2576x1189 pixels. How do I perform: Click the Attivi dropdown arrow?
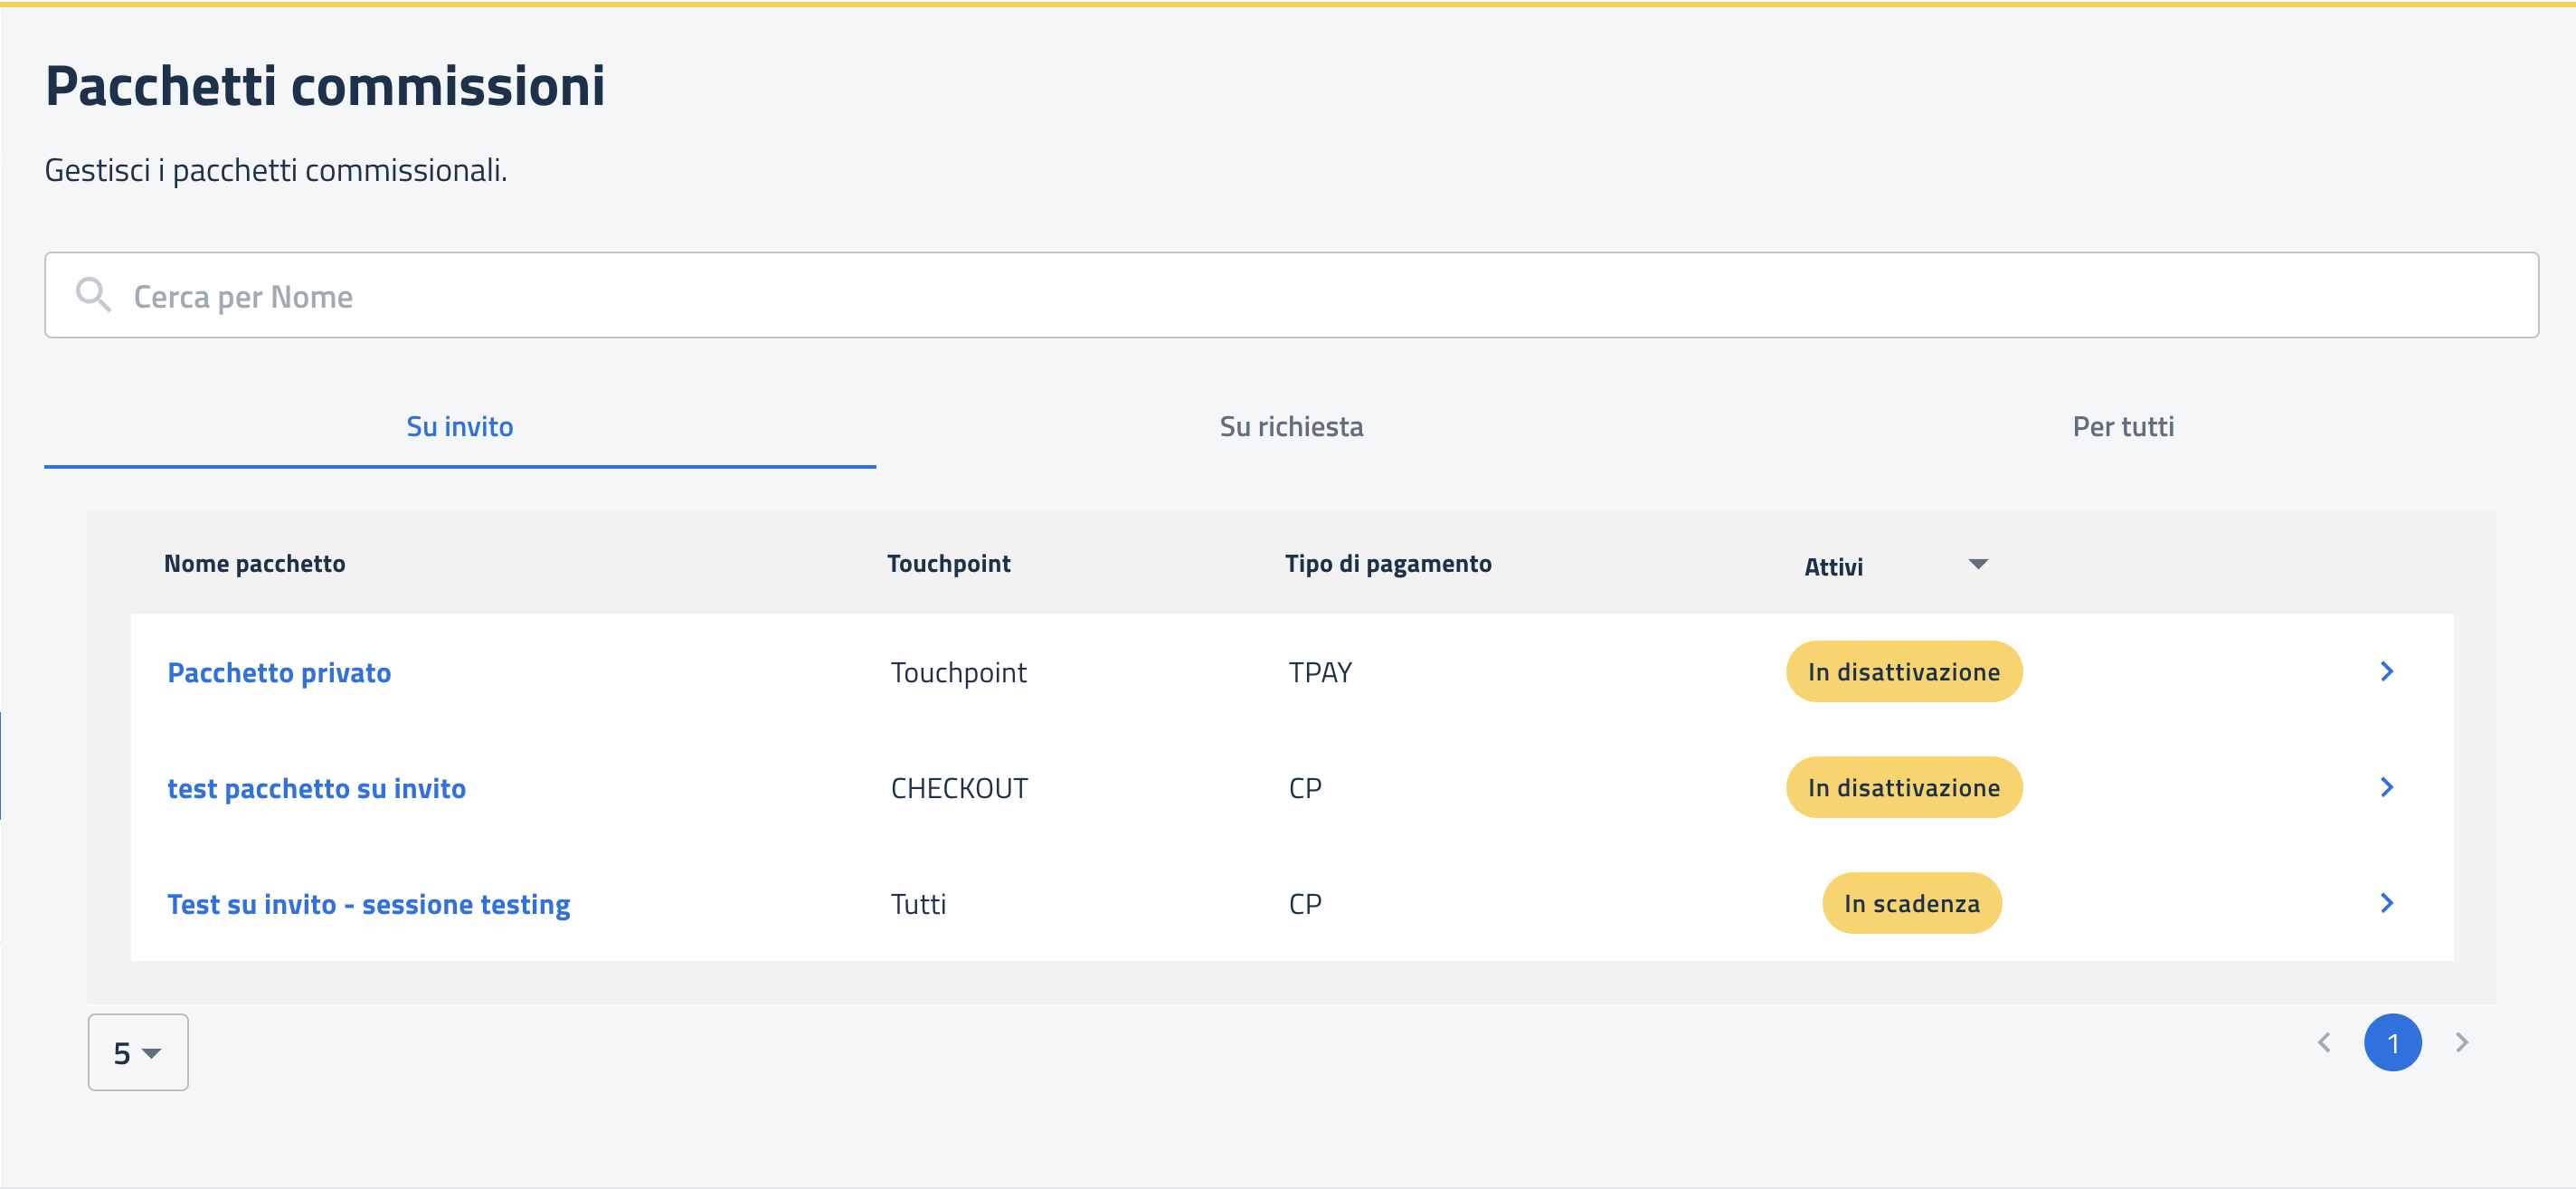click(1977, 564)
